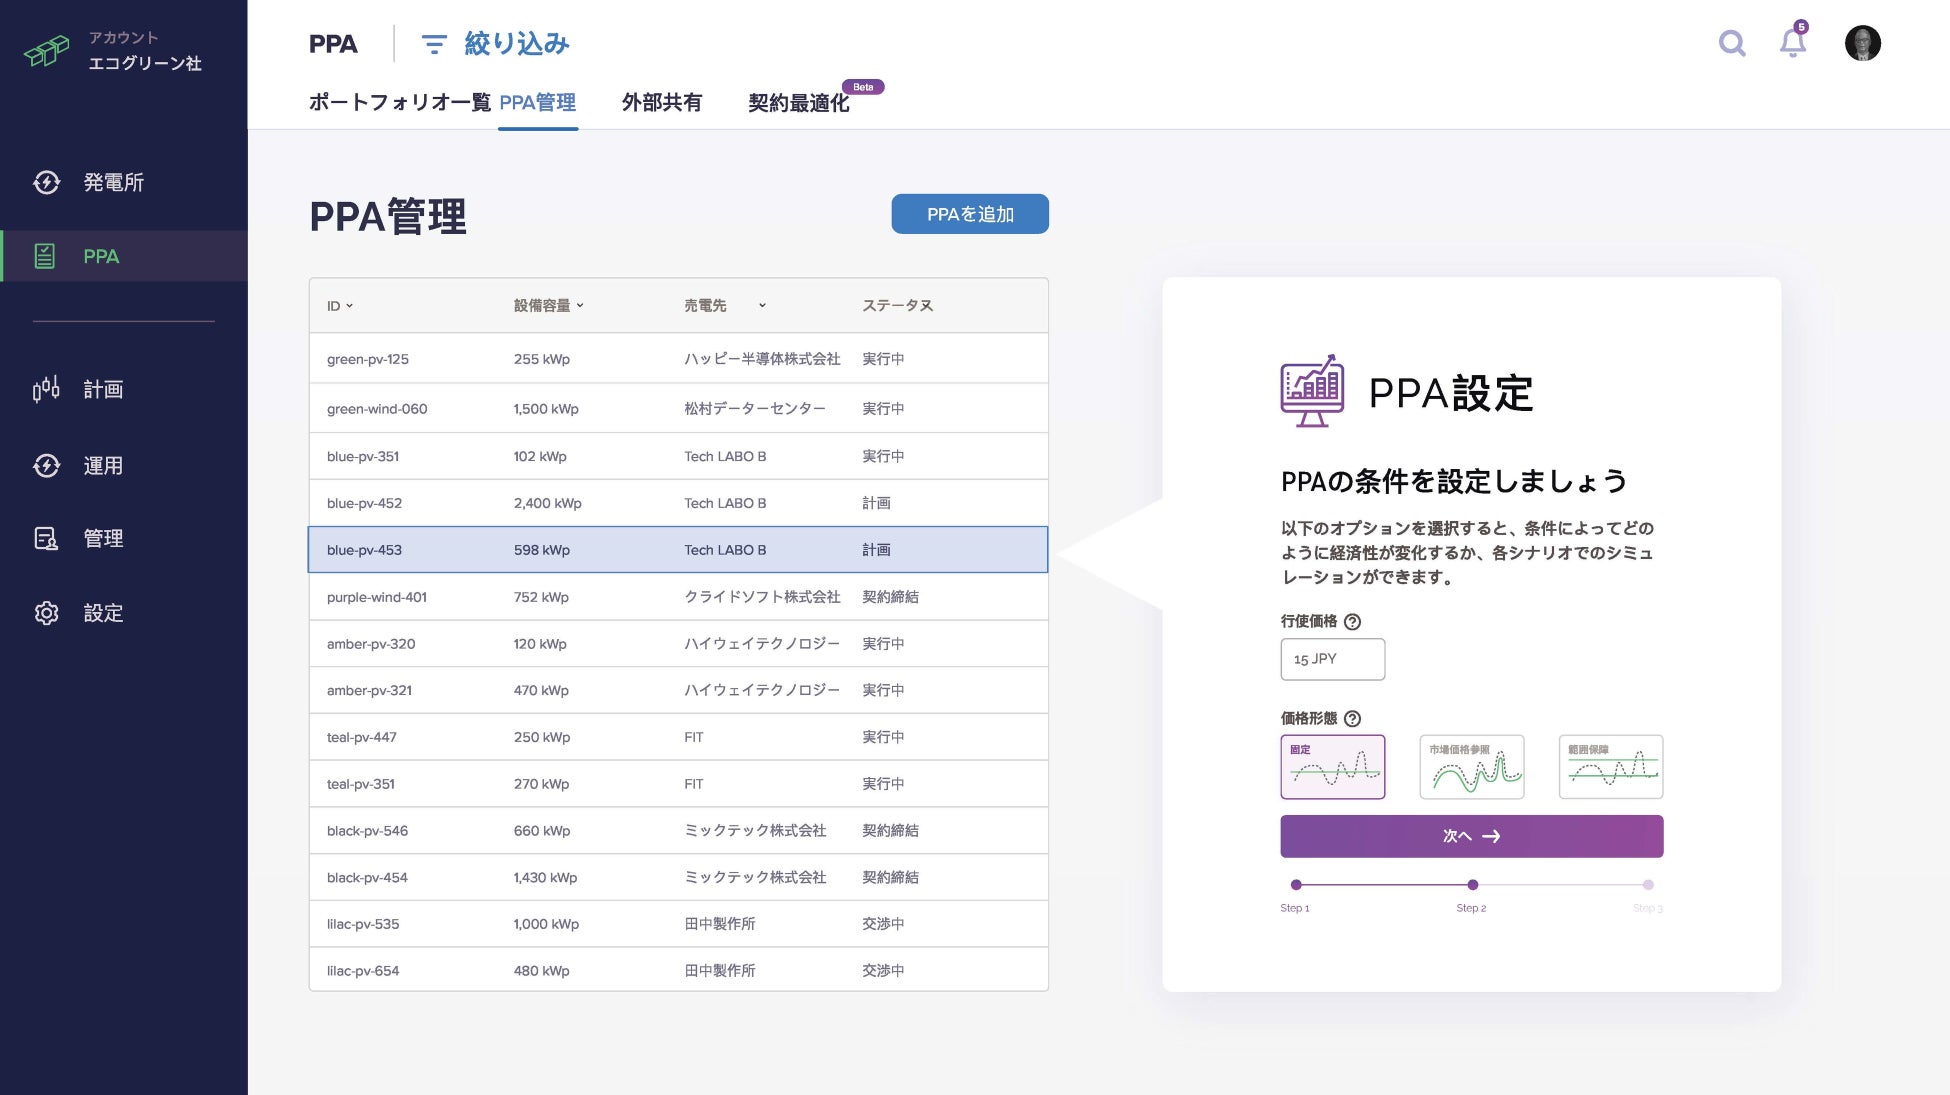Open 設定 gear icon in sidebar

(47, 613)
